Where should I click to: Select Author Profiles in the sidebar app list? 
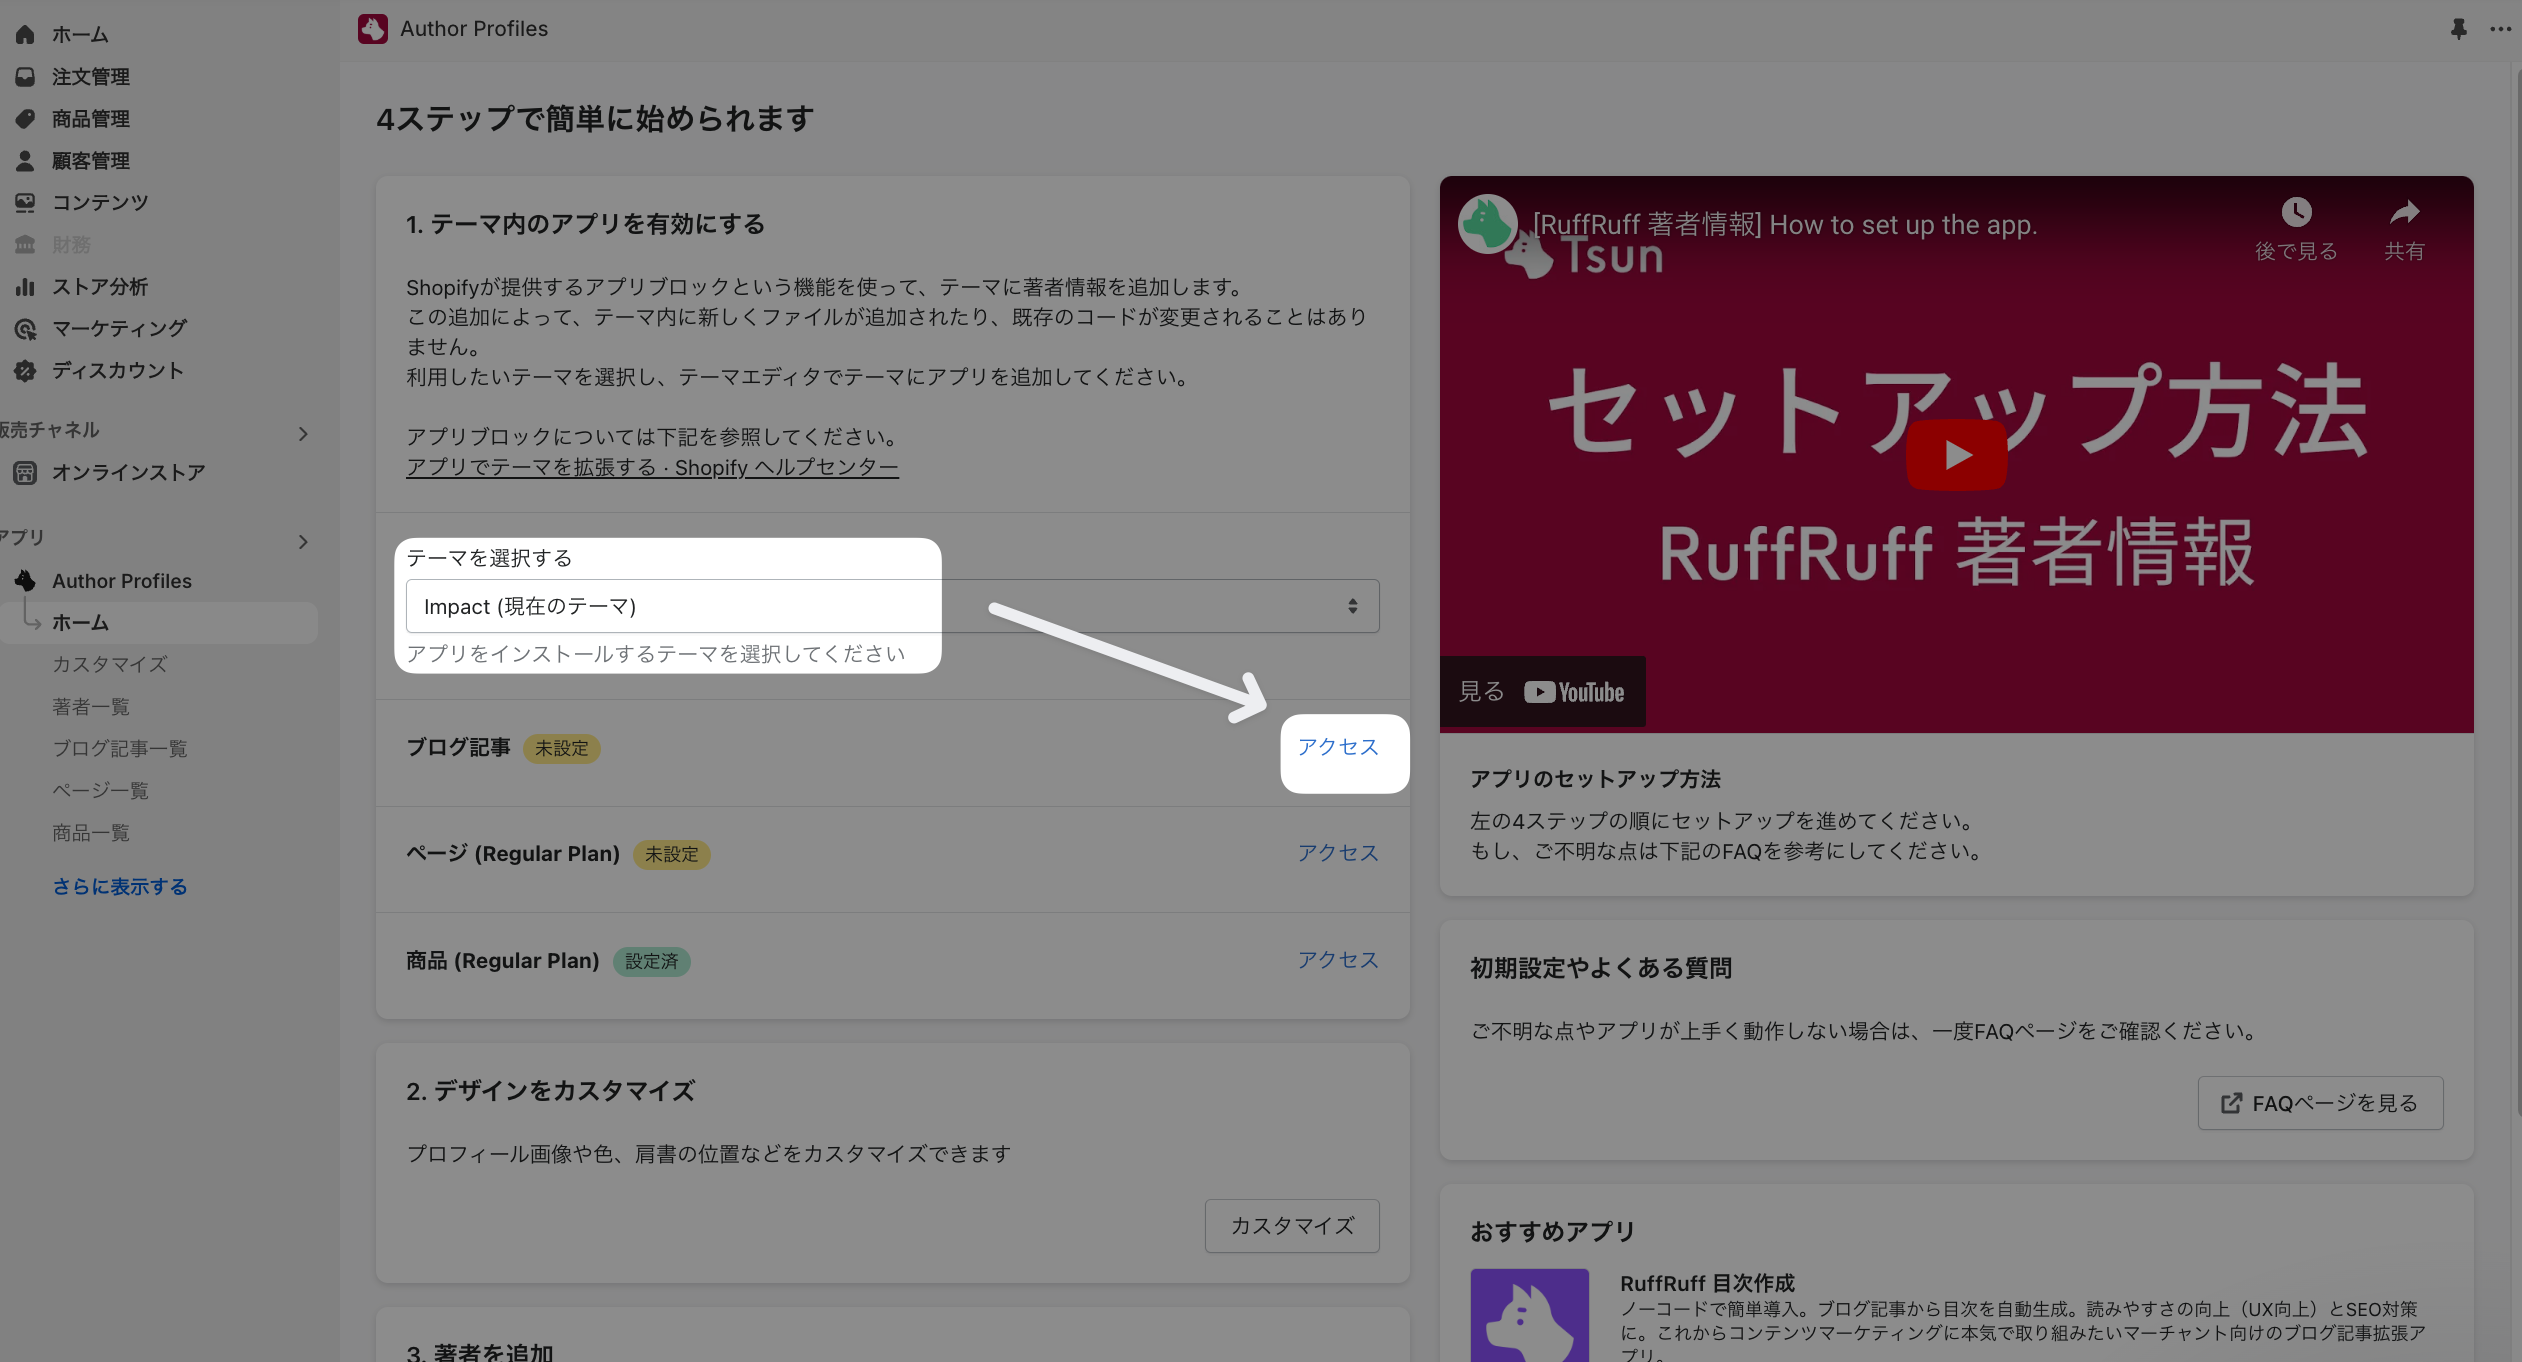tap(122, 581)
